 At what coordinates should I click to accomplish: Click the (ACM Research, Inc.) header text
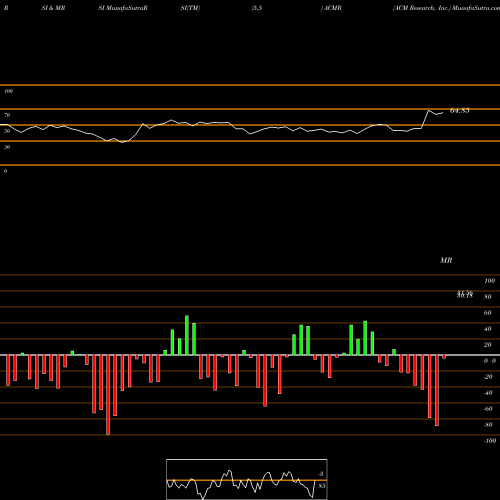[x=422, y=8]
